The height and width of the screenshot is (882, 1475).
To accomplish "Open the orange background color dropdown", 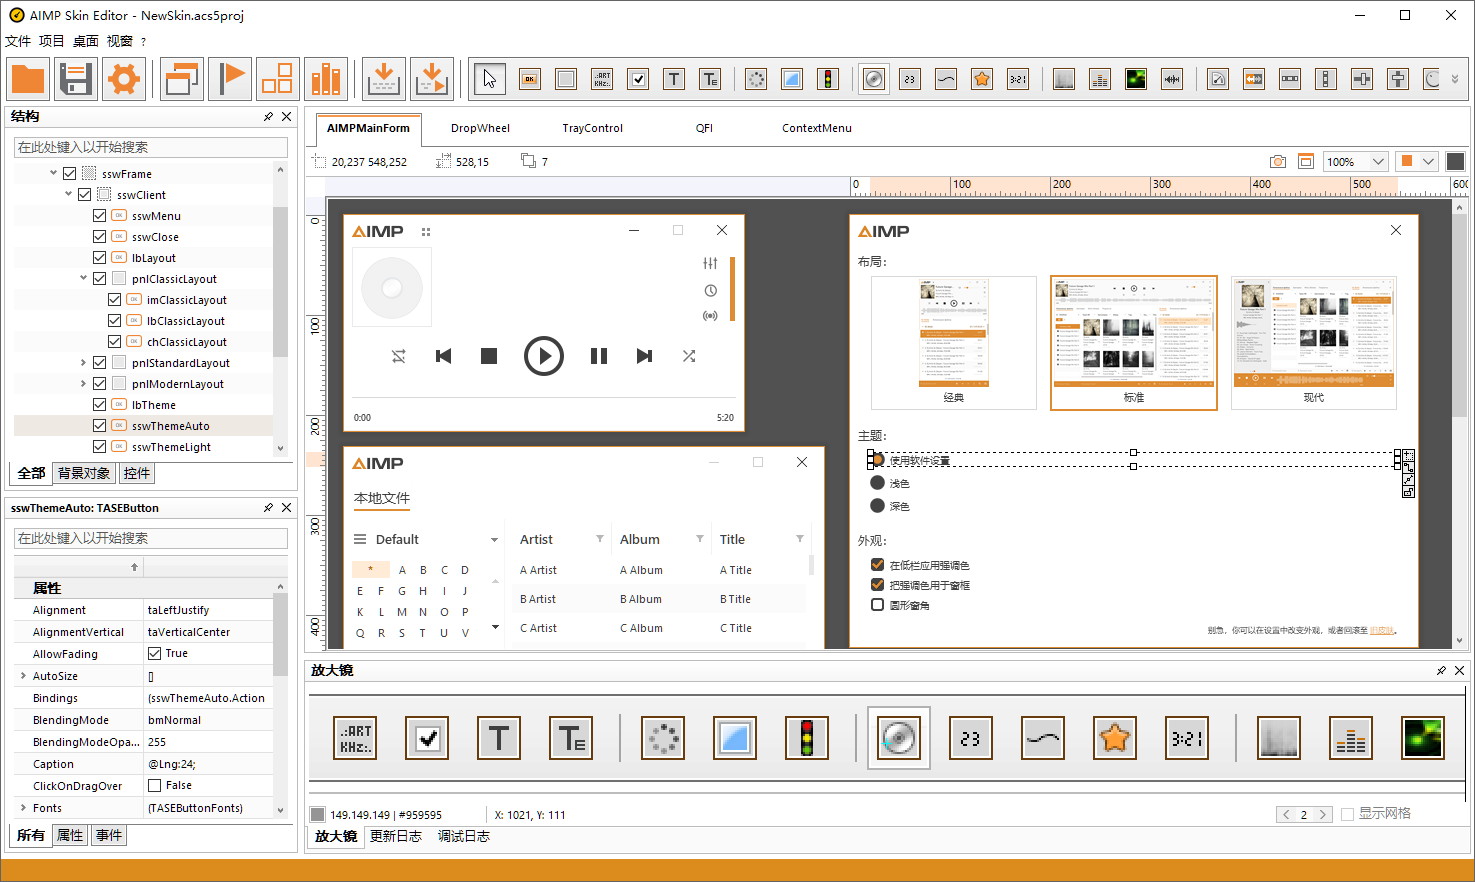I will [x=1428, y=161].
